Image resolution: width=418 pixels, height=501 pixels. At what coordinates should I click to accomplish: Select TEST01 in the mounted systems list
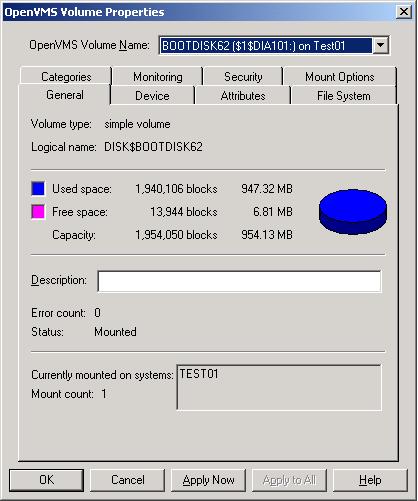(x=199, y=374)
